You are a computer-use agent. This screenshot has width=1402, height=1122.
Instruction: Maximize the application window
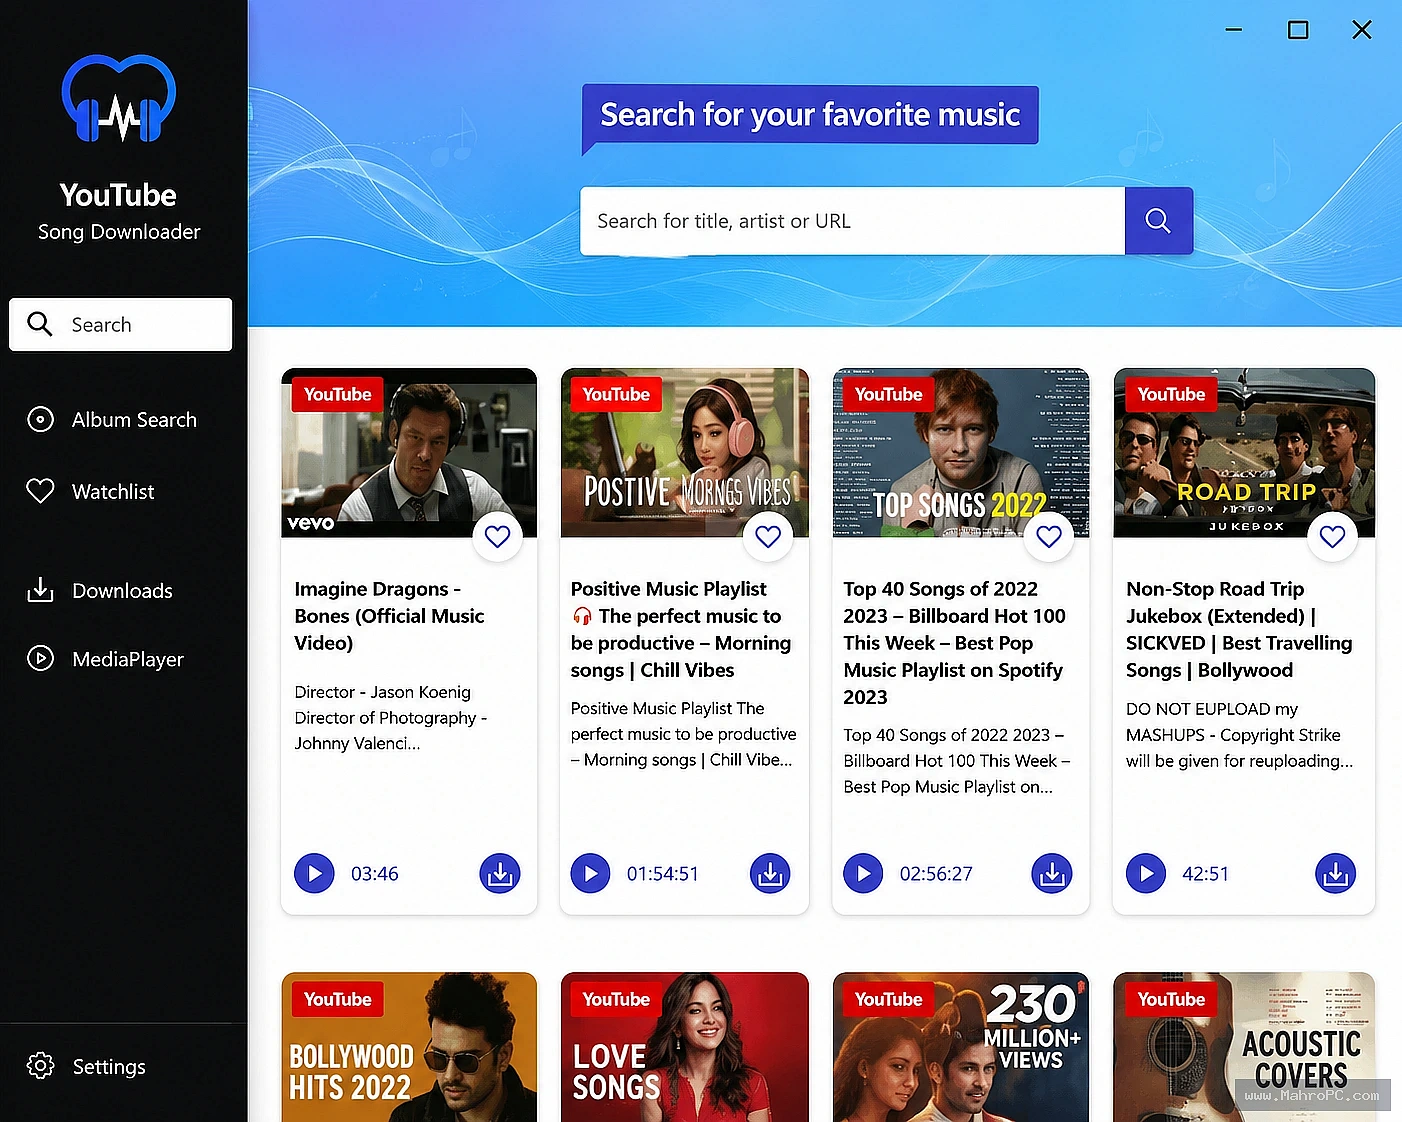[1298, 30]
